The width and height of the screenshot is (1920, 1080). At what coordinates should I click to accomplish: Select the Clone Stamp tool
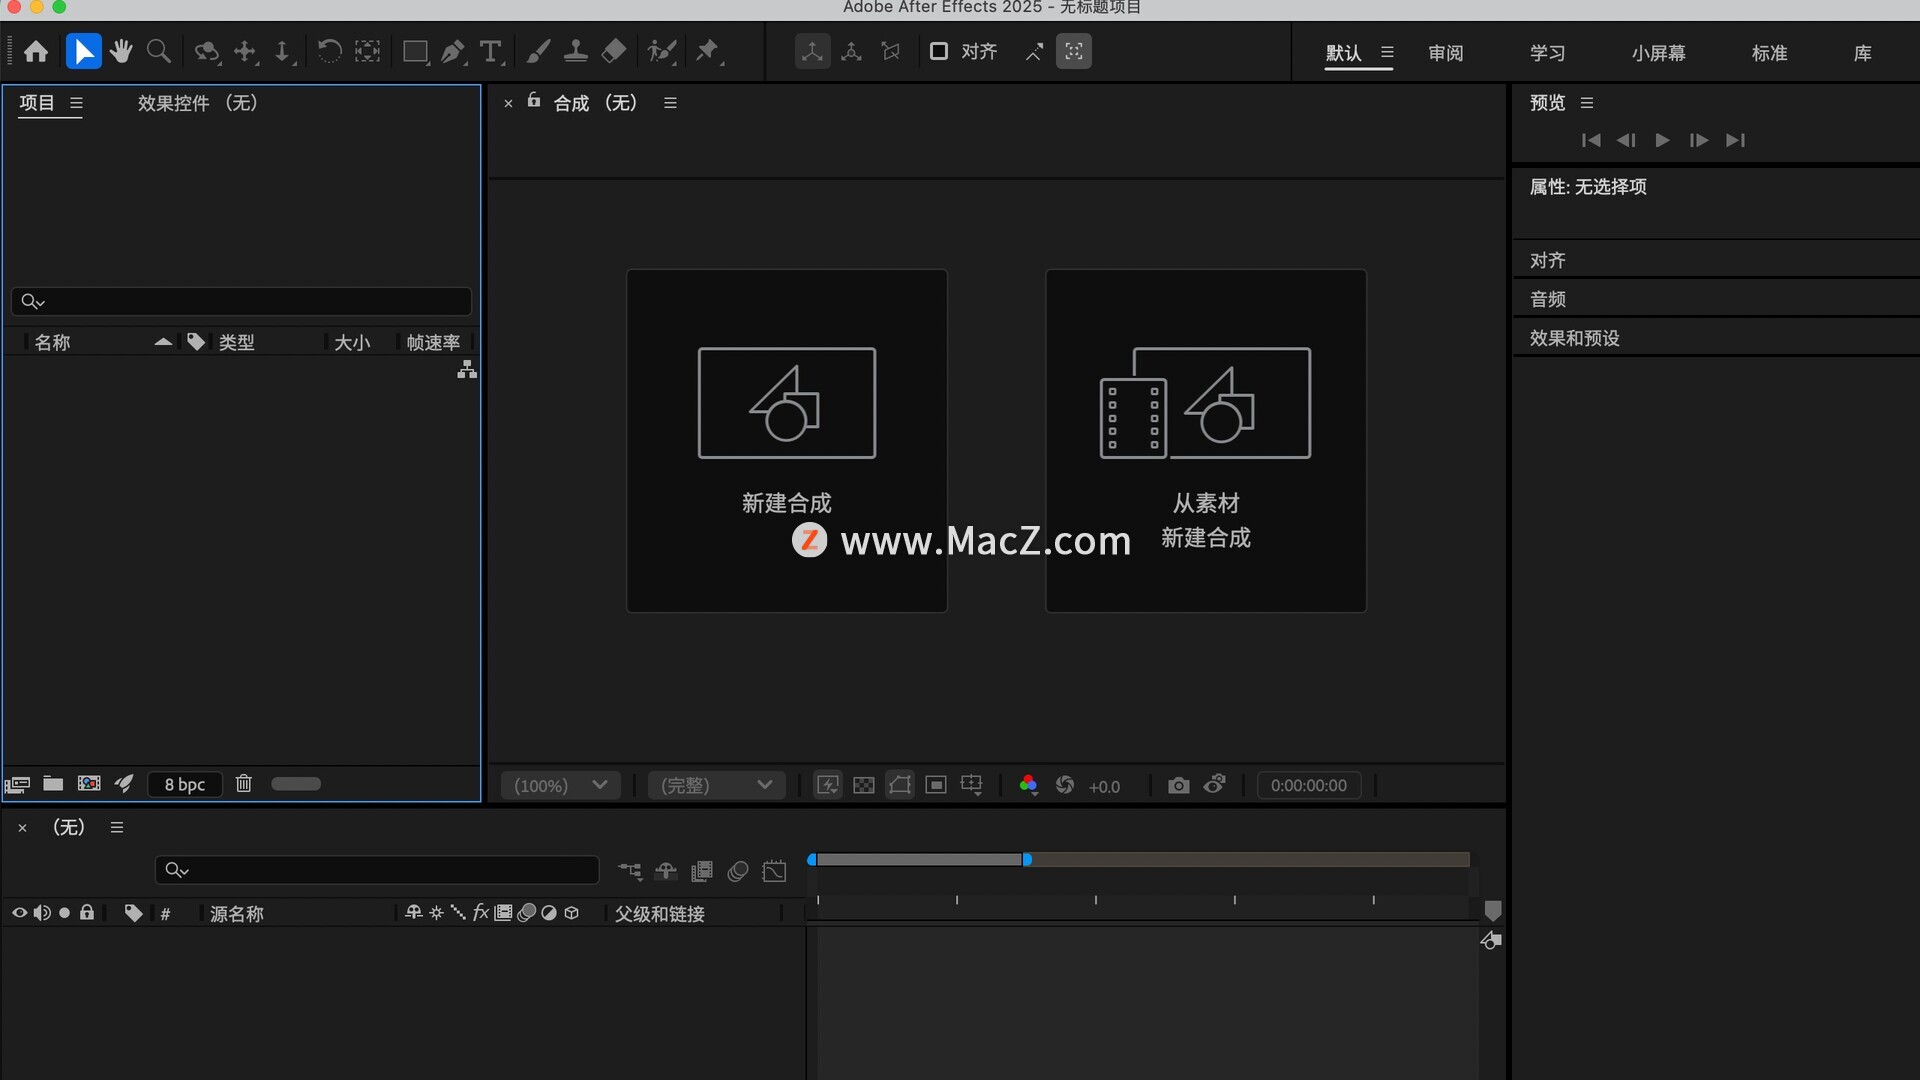coord(576,52)
